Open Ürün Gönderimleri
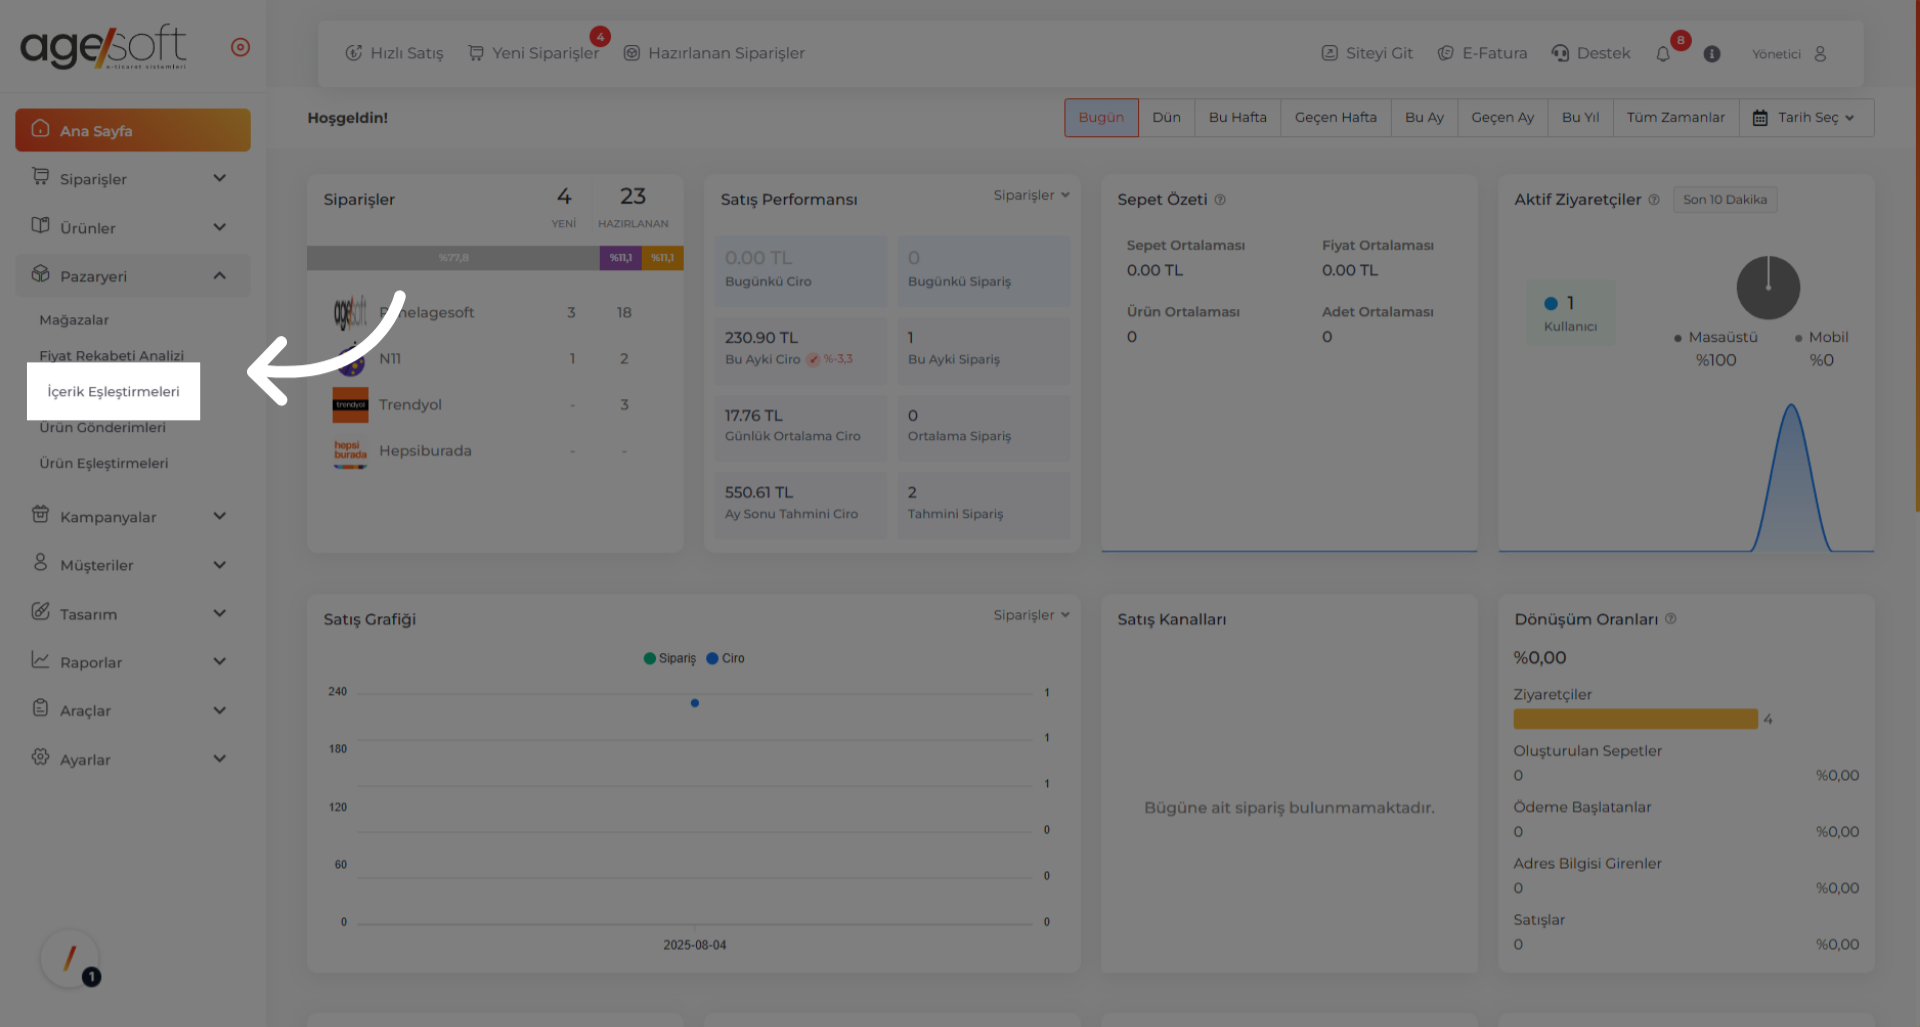The width and height of the screenshot is (1920, 1027). click(x=103, y=427)
